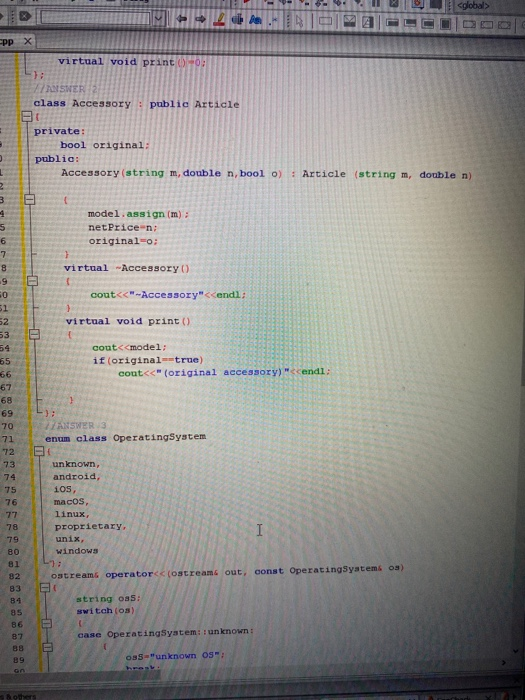Click the "(original accessory)" string line
This screenshot has width=525, height=700.
[x=224, y=372]
